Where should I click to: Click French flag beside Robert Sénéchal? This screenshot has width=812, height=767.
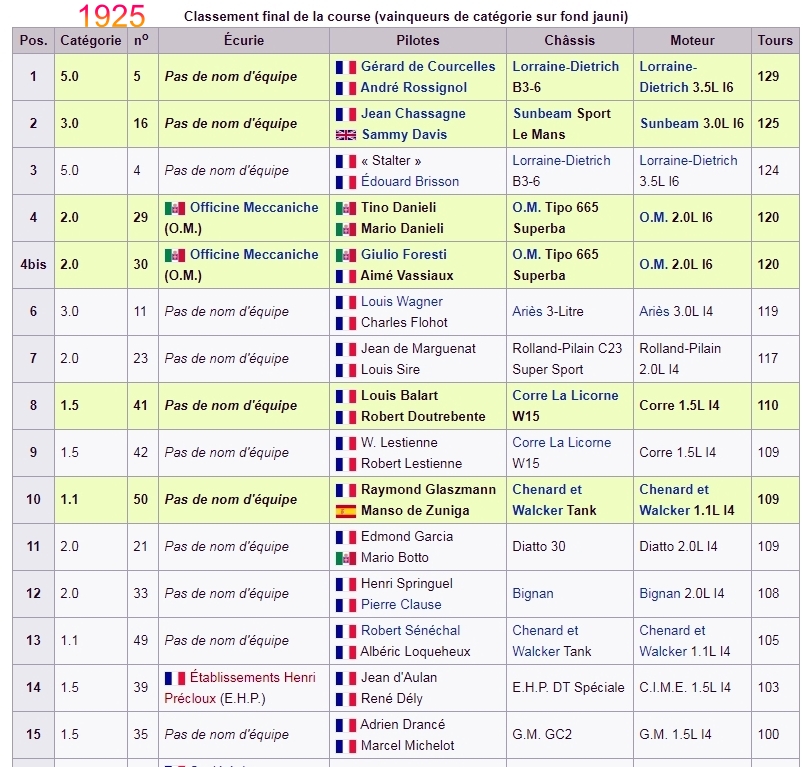[x=345, y=631]
